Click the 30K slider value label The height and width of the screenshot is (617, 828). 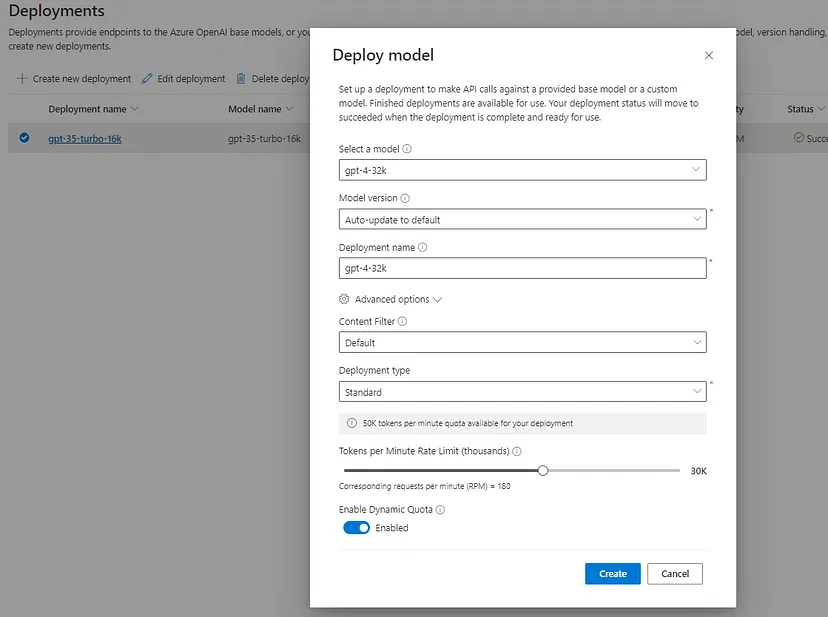tap(698, 471)
